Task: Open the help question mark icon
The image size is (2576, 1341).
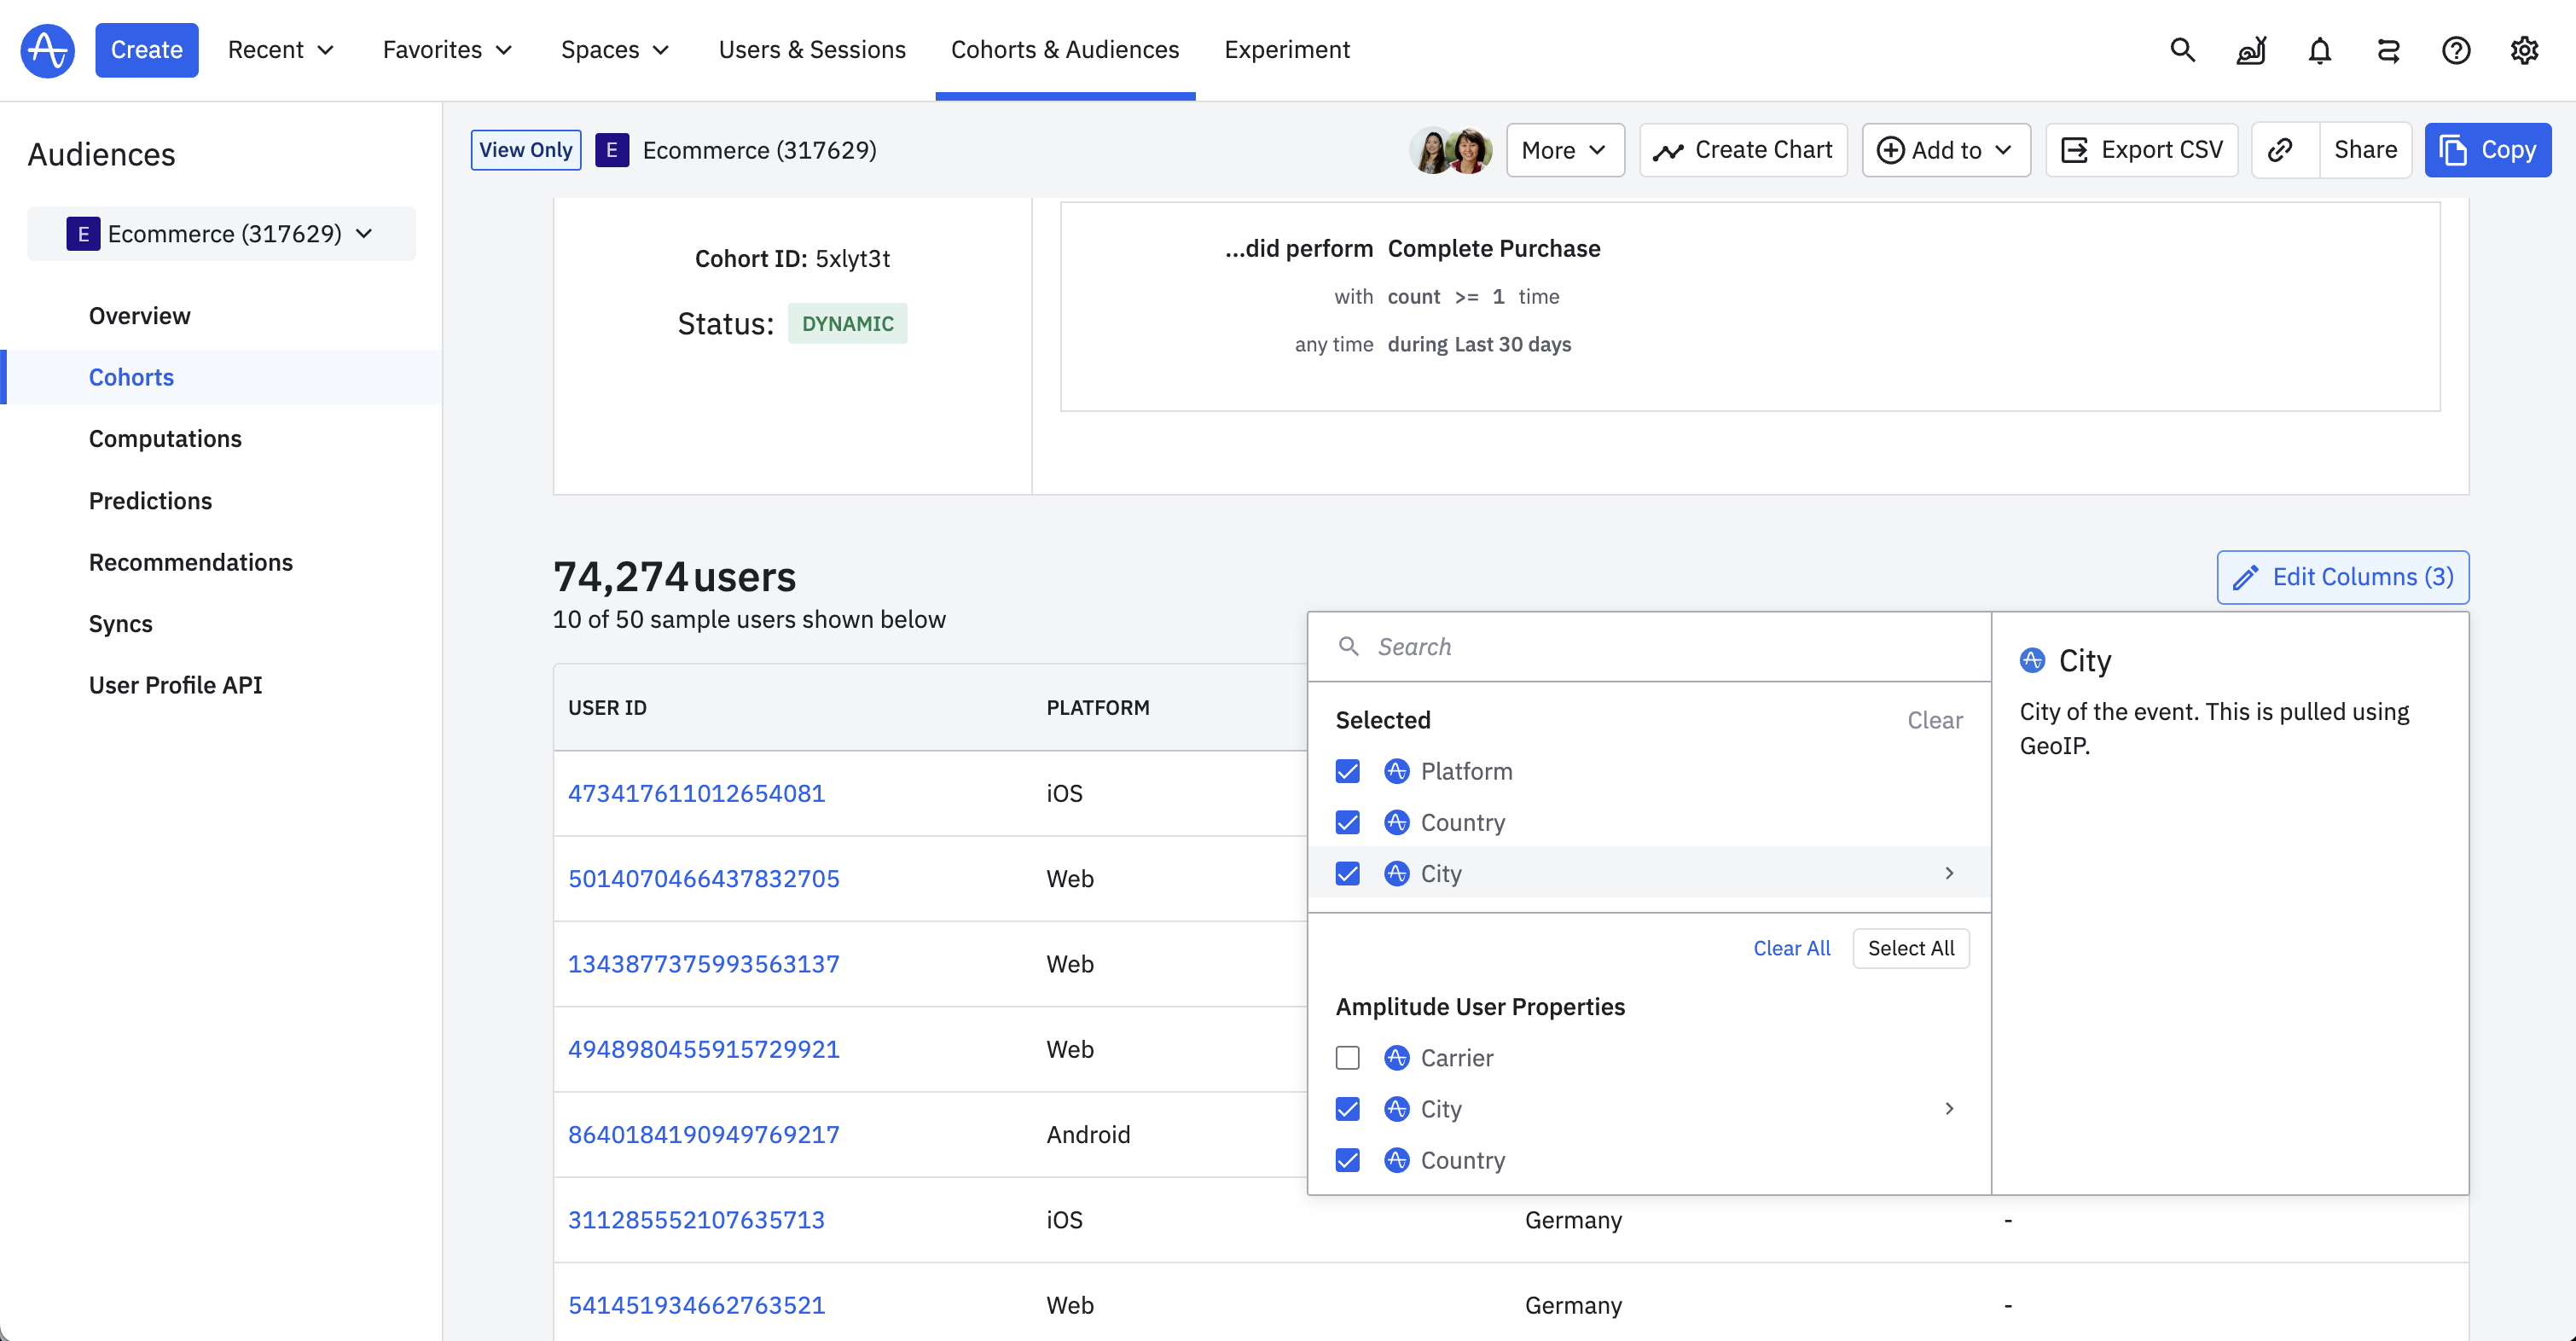Action: [2456, 50]
